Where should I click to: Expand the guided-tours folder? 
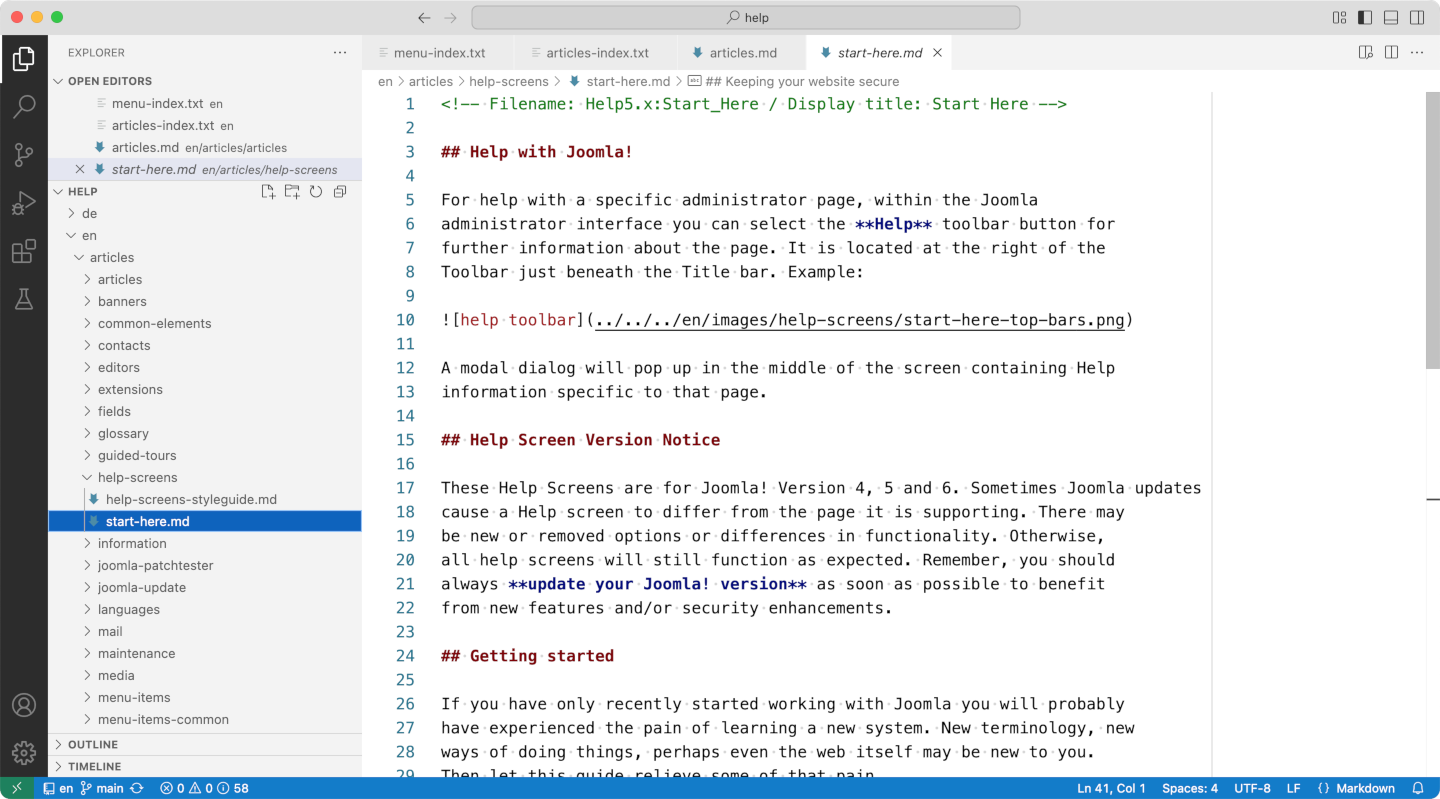click(x=205, y=455)
